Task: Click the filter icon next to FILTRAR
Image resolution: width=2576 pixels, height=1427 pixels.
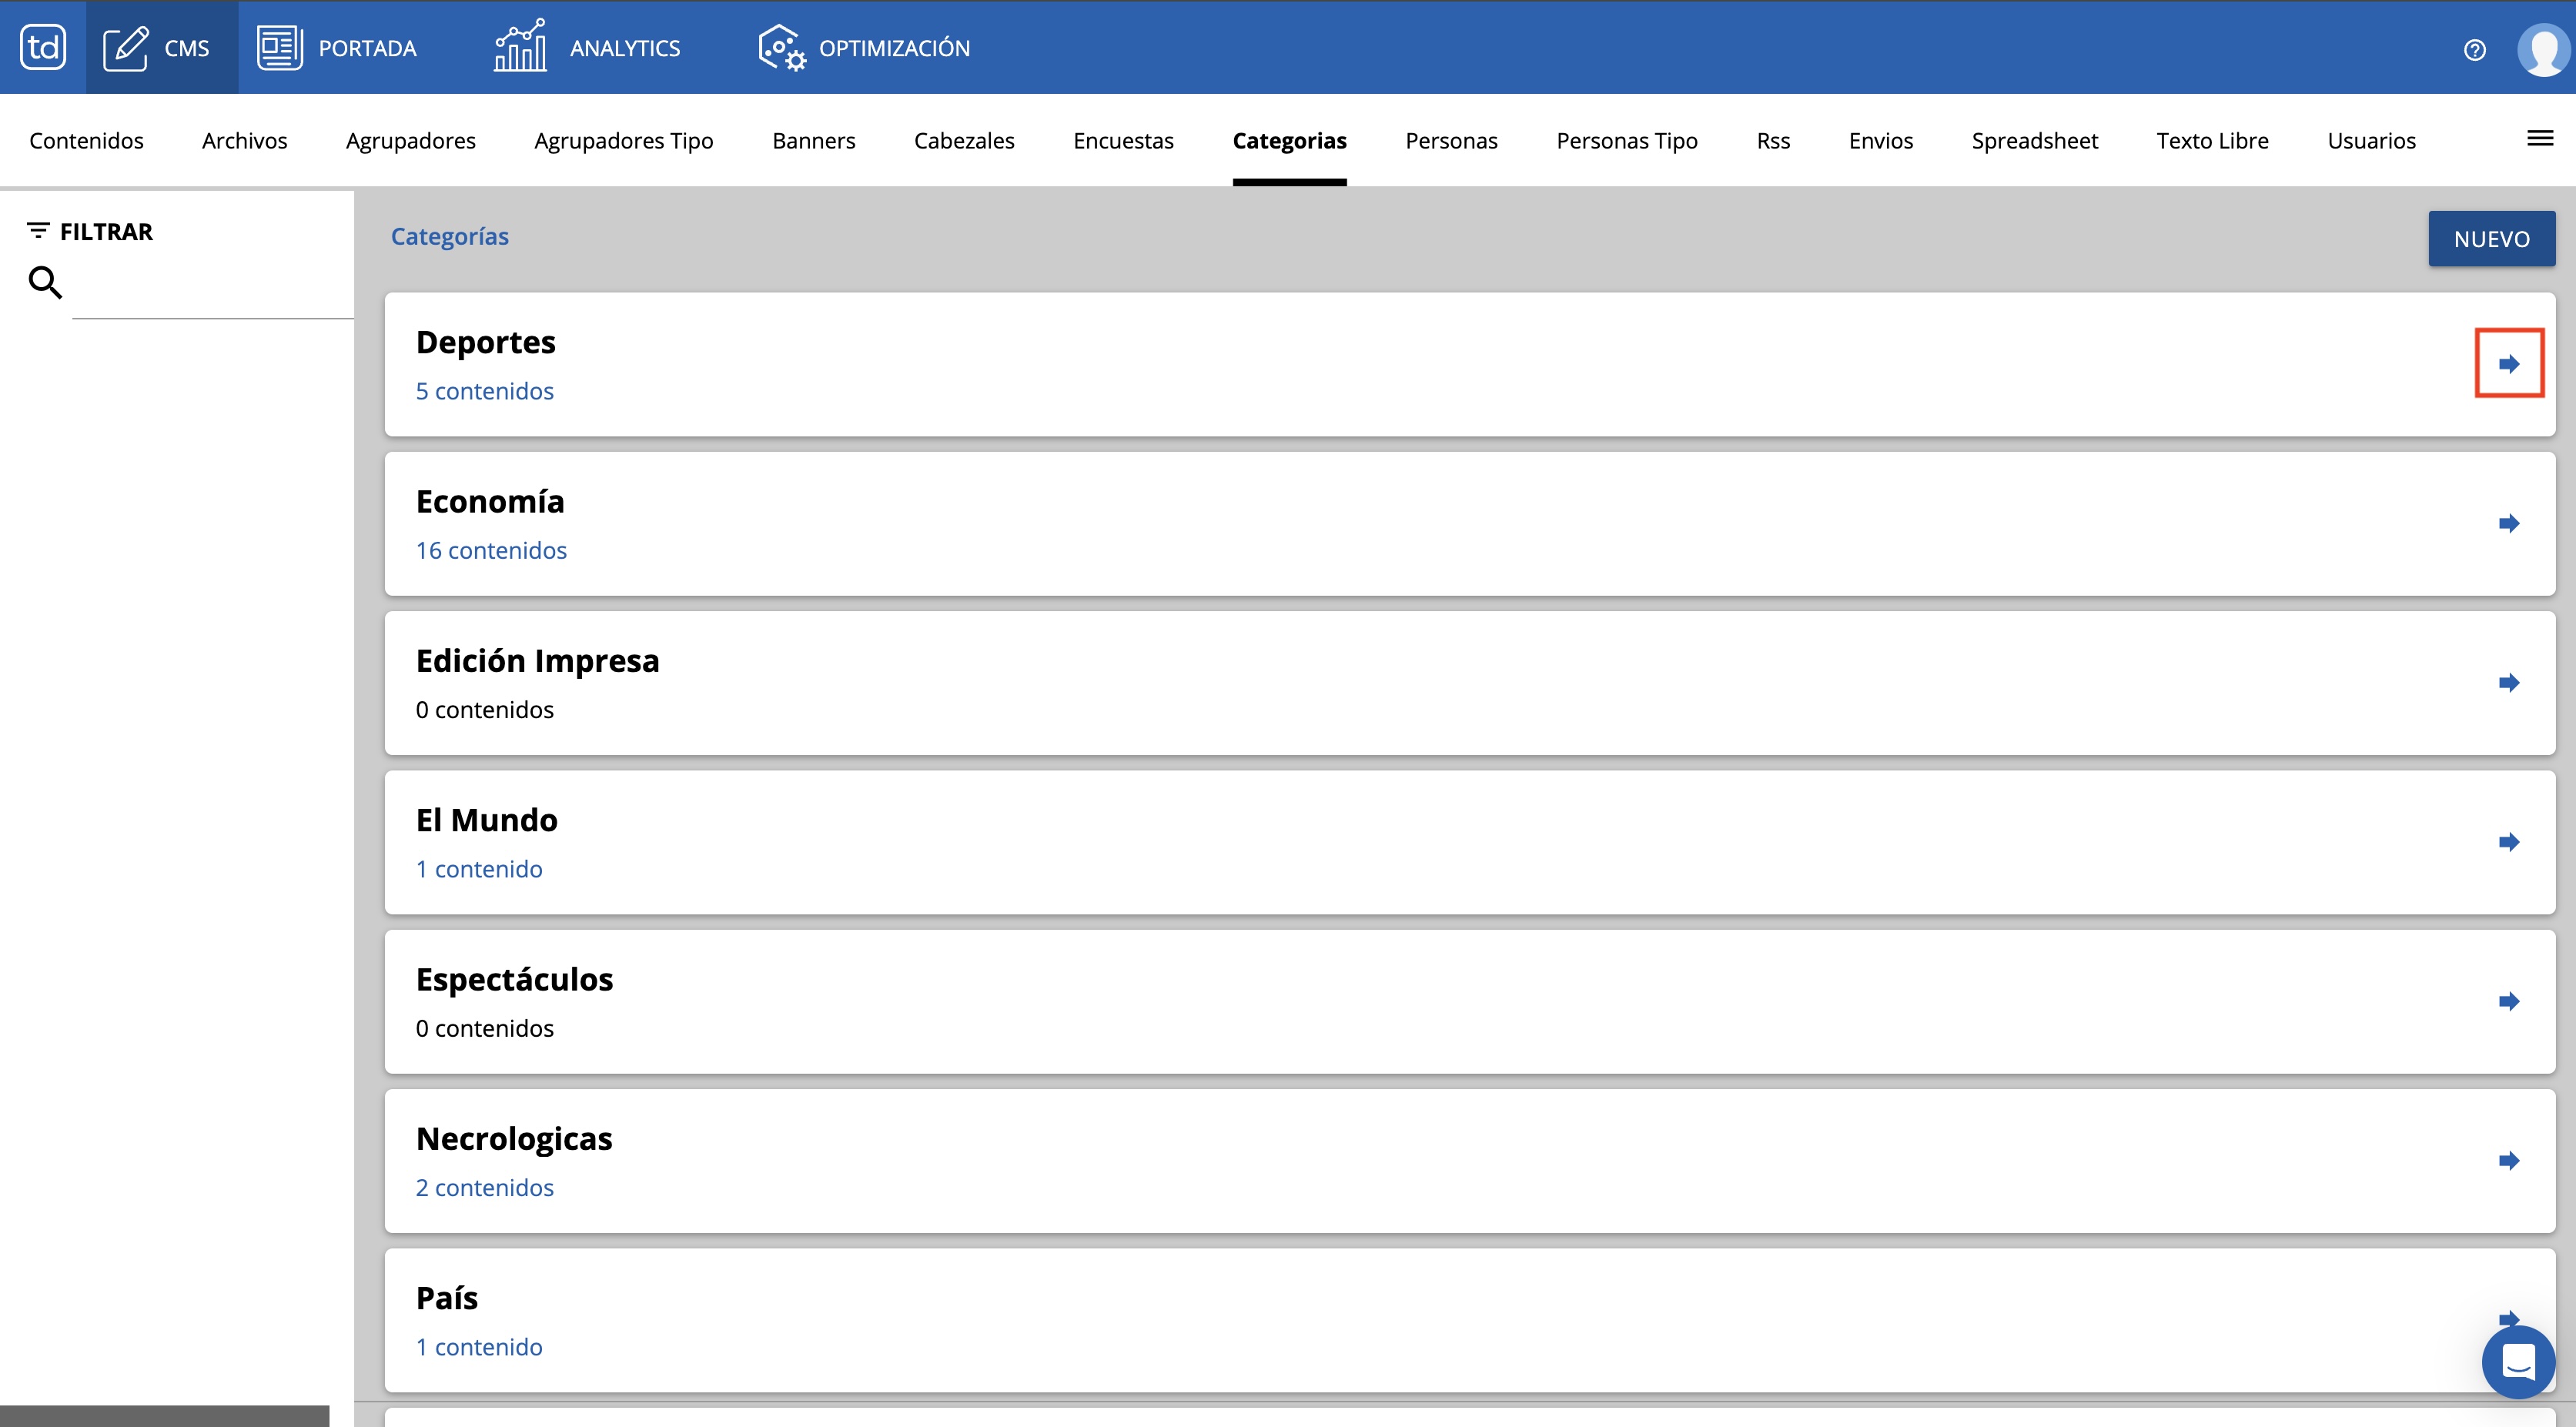Action: (x=38, y=231)
